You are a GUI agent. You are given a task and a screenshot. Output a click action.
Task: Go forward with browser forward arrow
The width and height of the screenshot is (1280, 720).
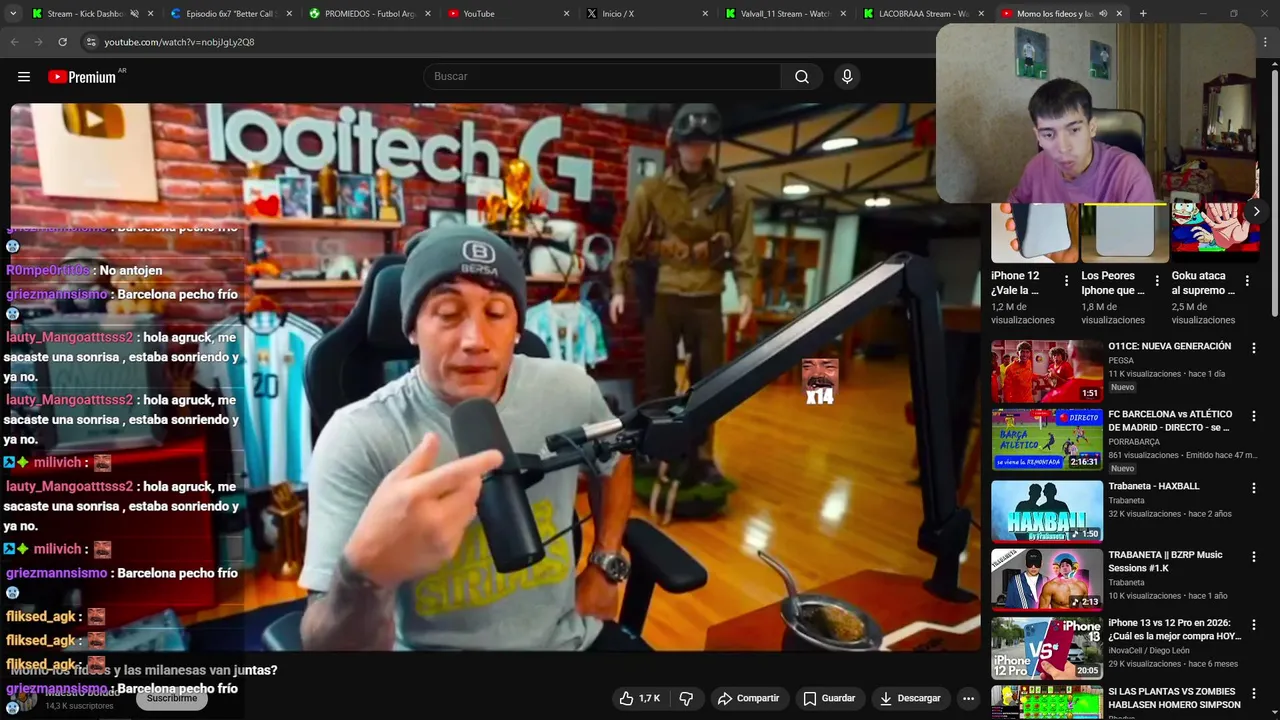[x=38, y=42]
